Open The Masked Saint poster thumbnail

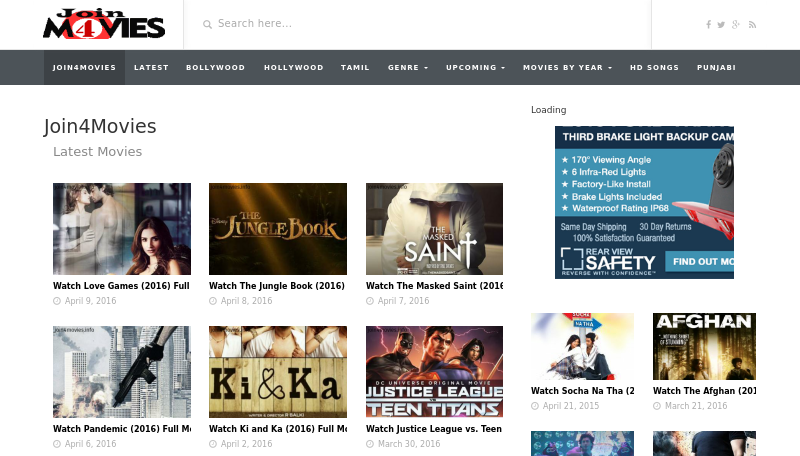point(434,229)
